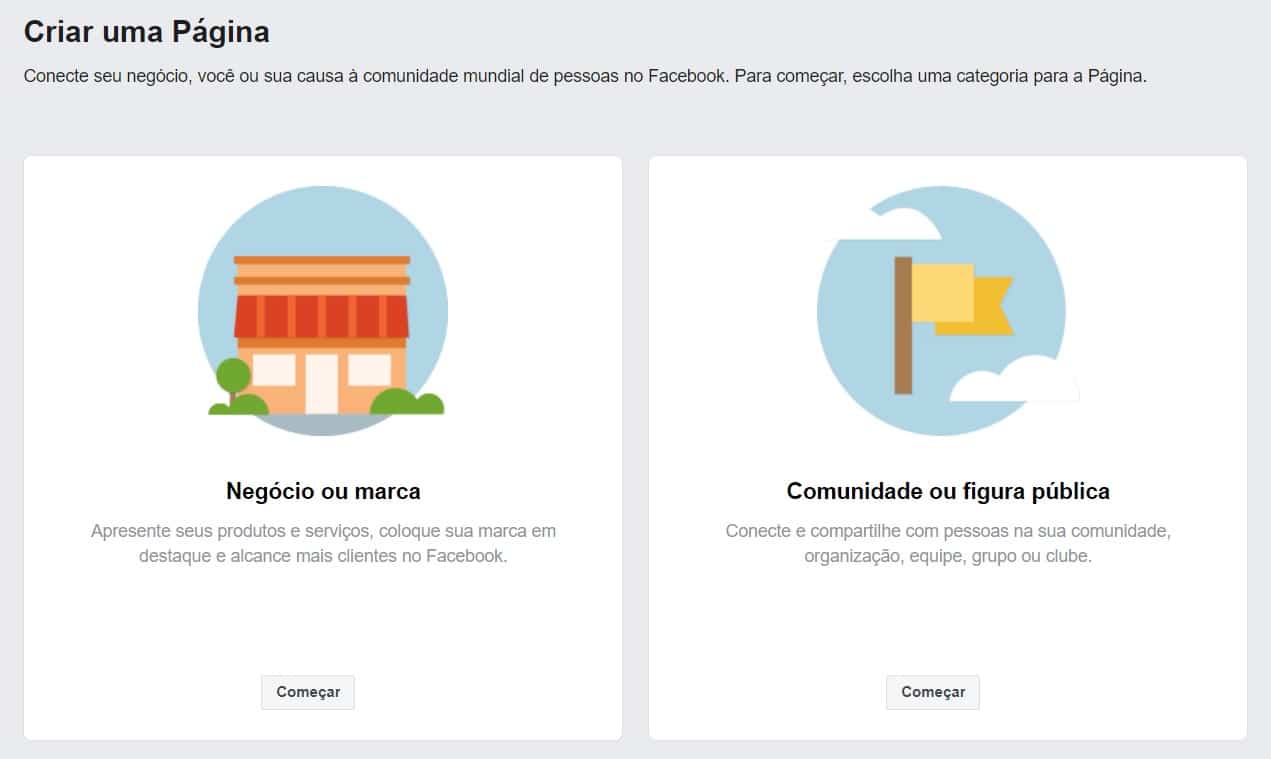Click the Criar uma Página title

click(x=147, y=32)
